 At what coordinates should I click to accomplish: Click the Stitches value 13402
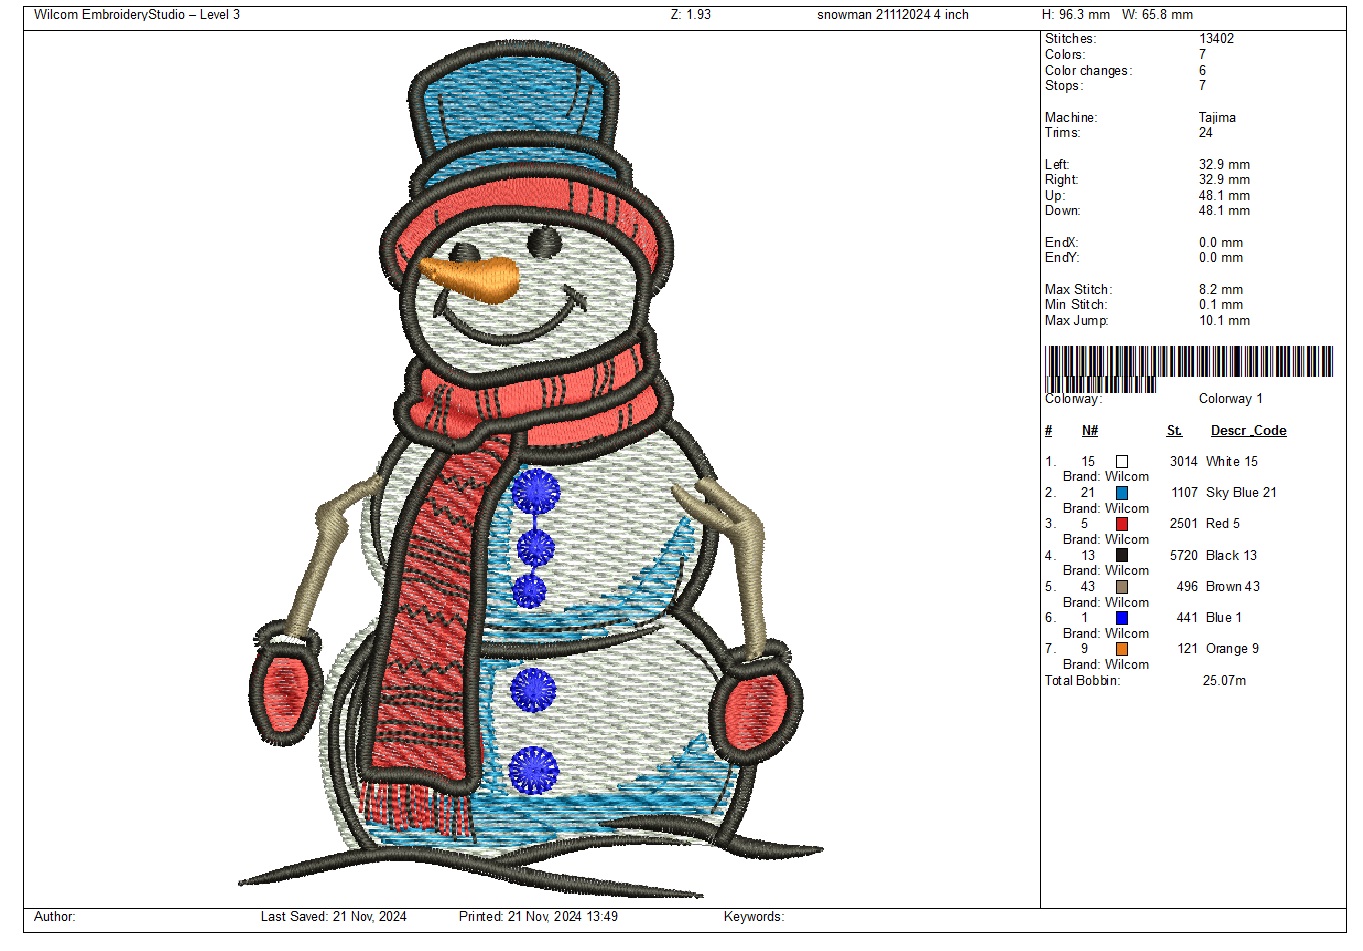1216,39
